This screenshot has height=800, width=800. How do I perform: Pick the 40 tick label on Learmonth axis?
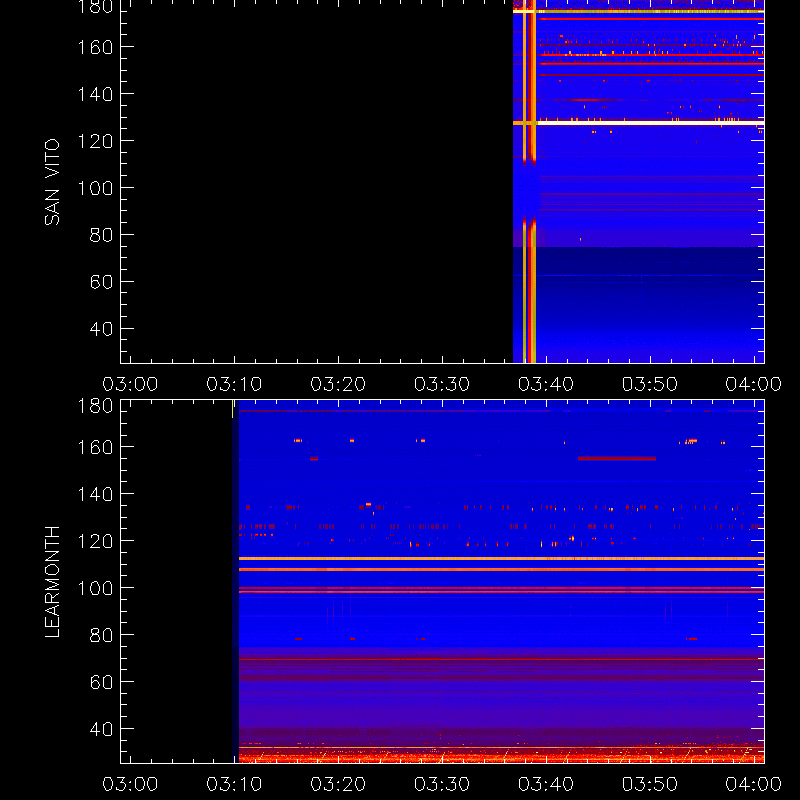[101, 729]
